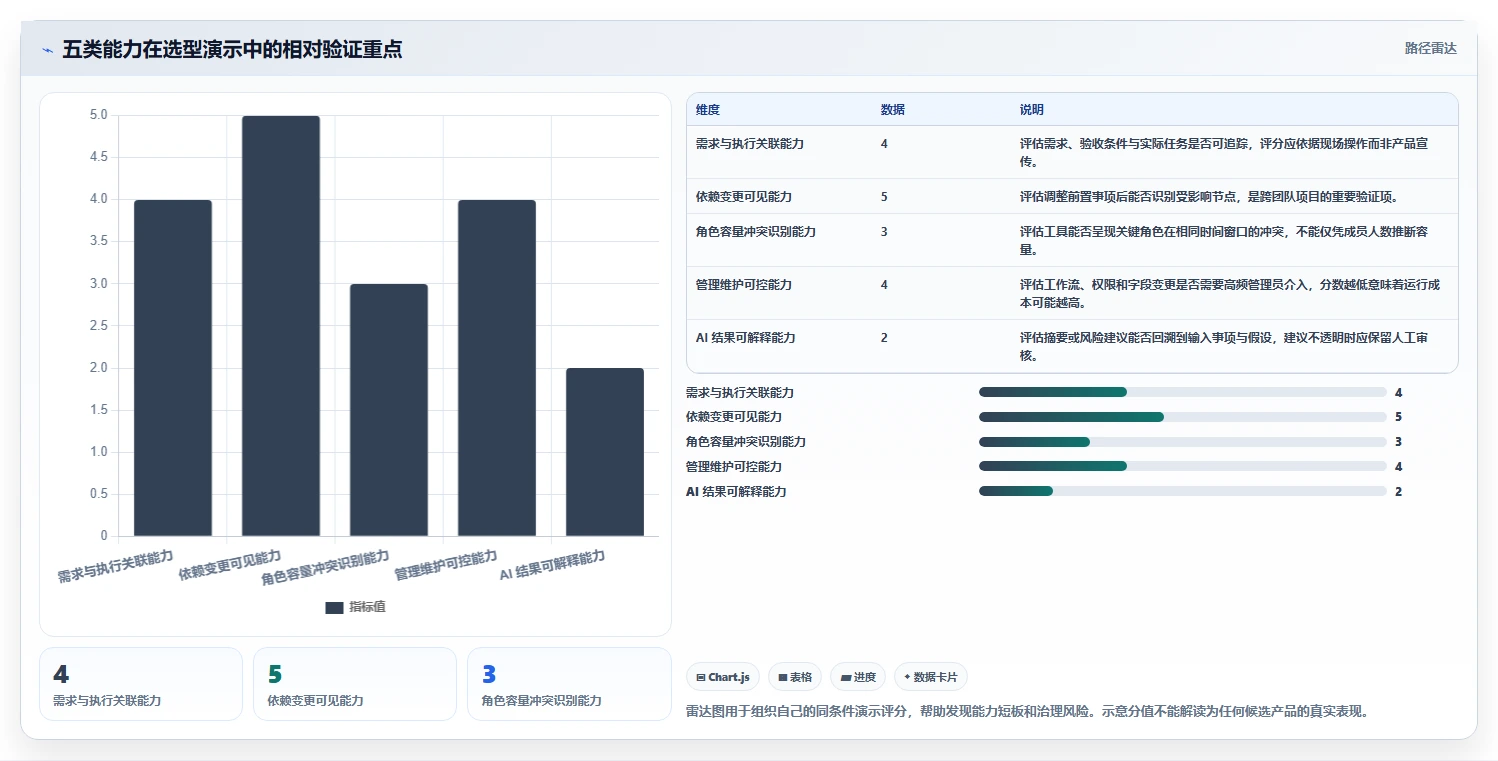Click the progress bar for AI 结果可解释能力
The width and height of the screenshot is (1498, 761).
[1183, 491]
